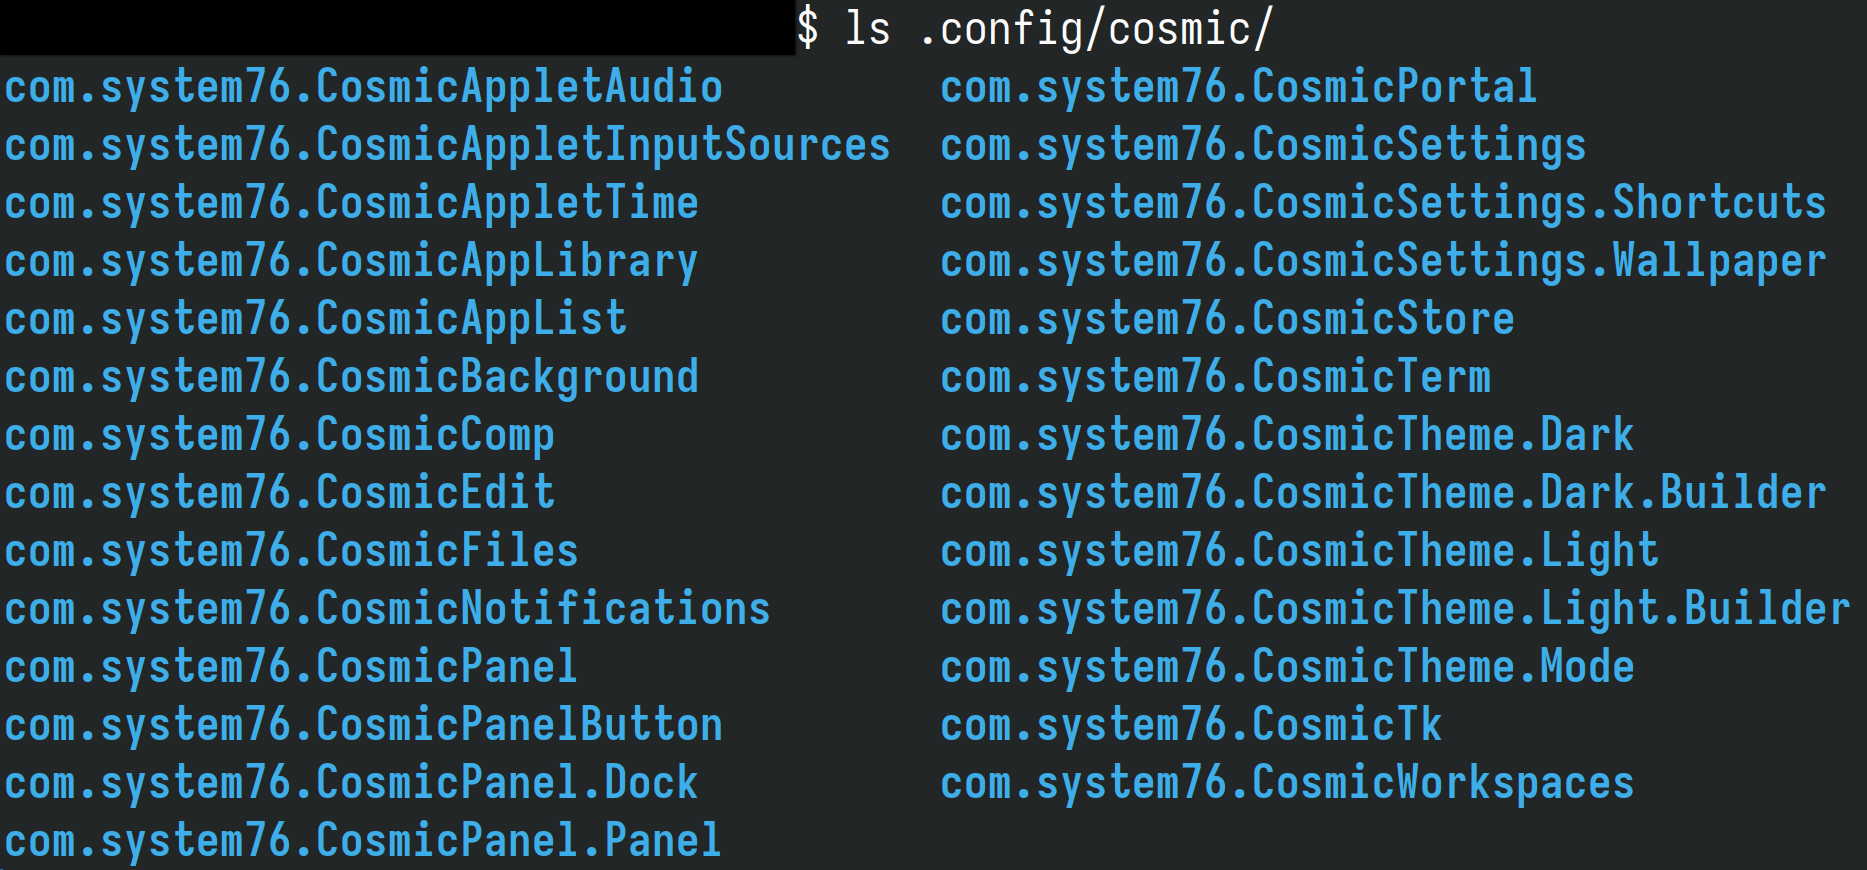
Task: Click the com.system76.CosmicAppletAudio directory name
Action: 363,87
